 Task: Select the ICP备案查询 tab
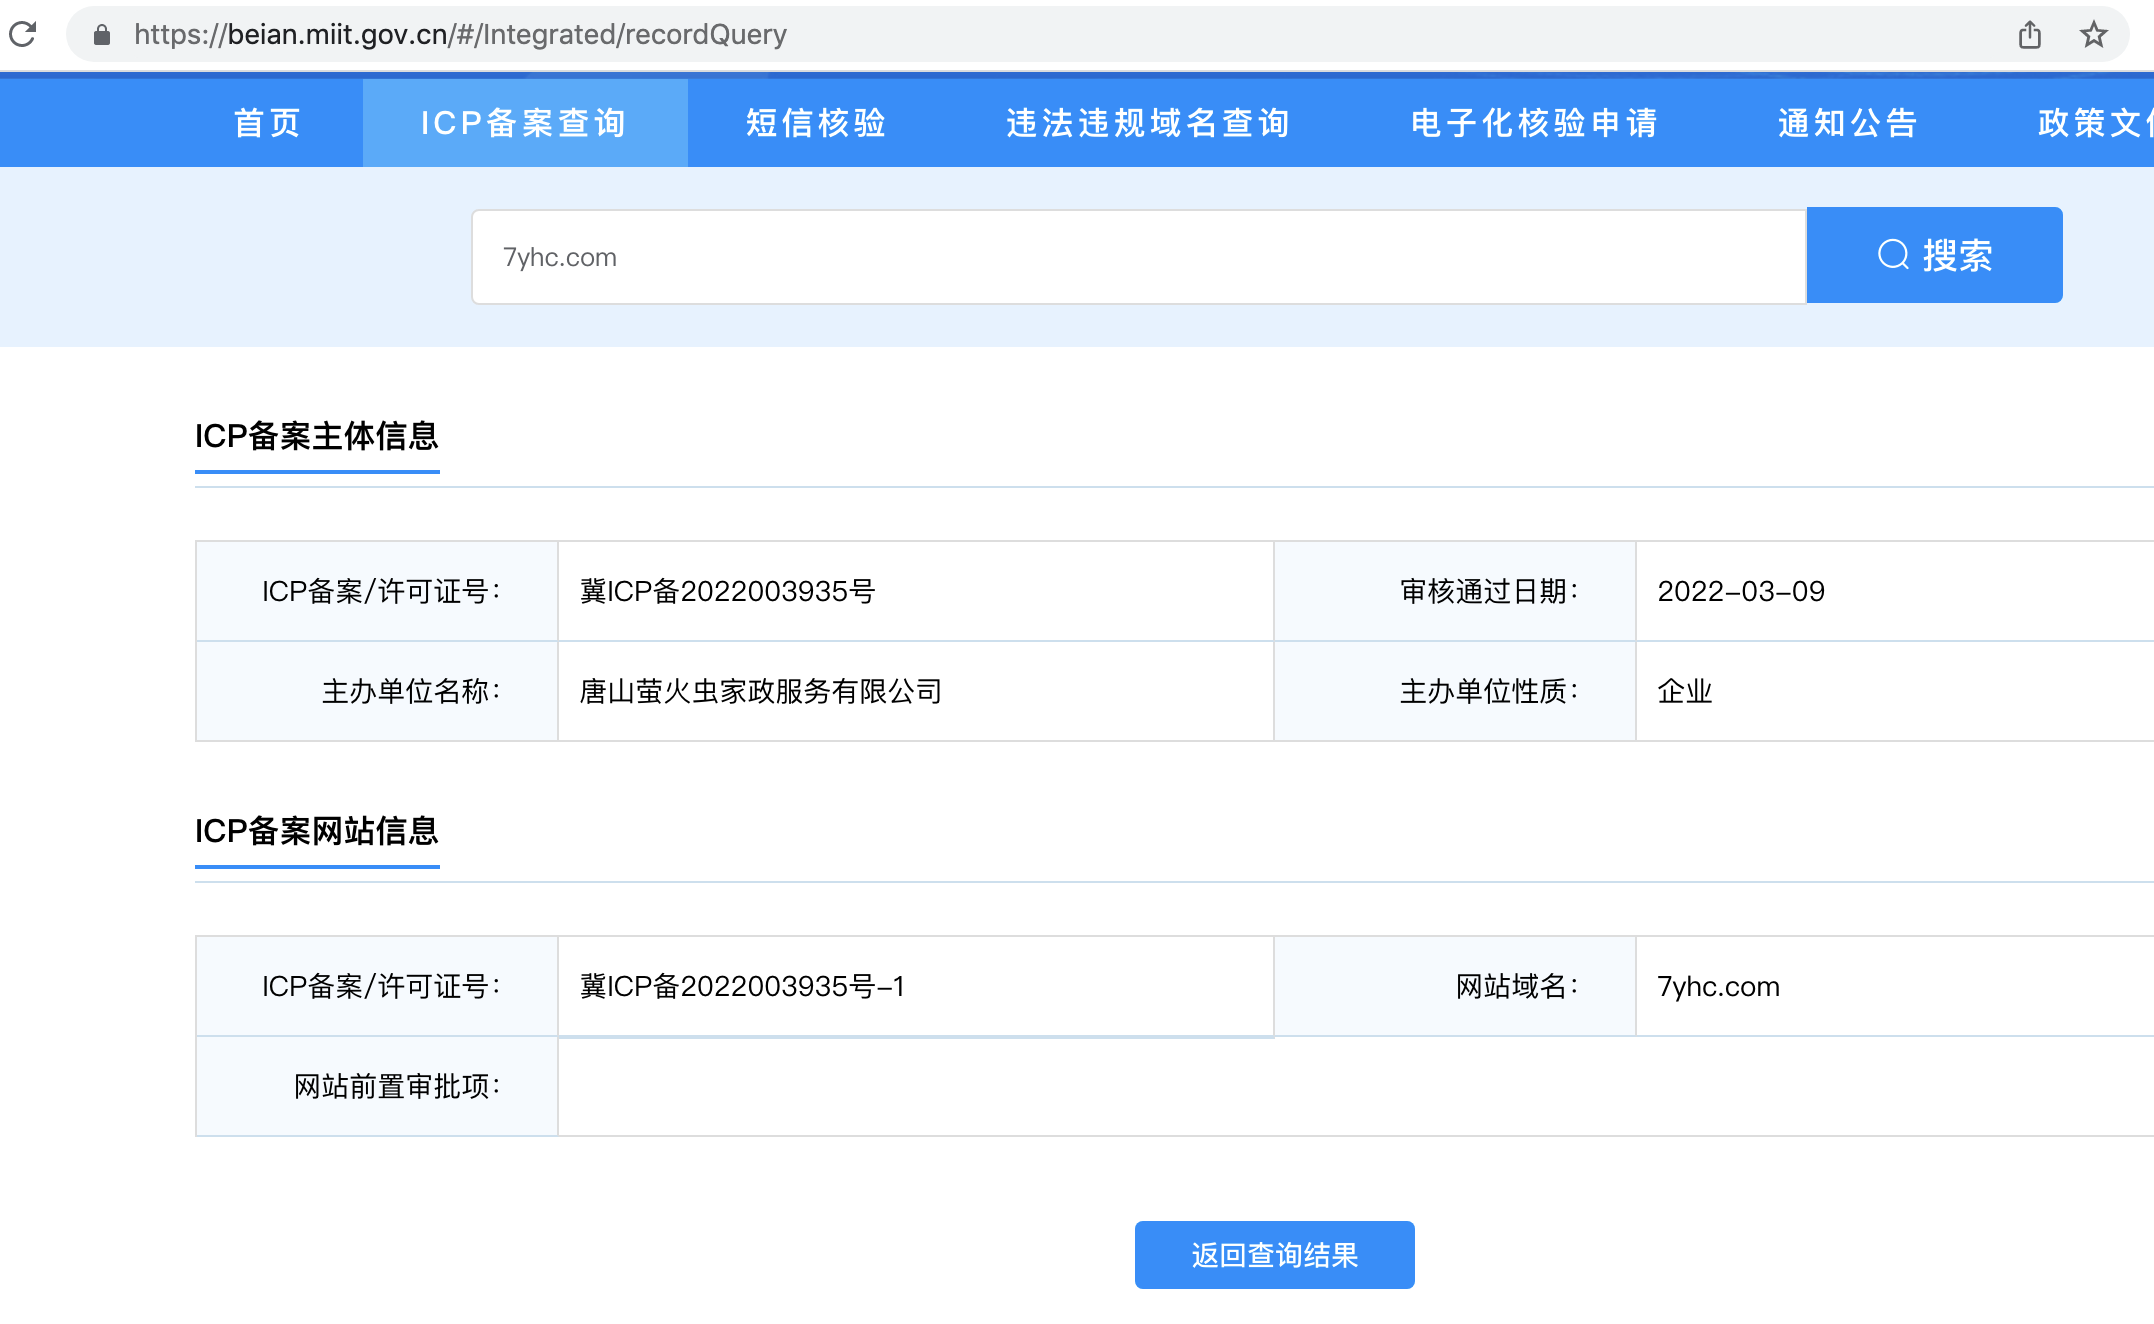pos(524,123)
